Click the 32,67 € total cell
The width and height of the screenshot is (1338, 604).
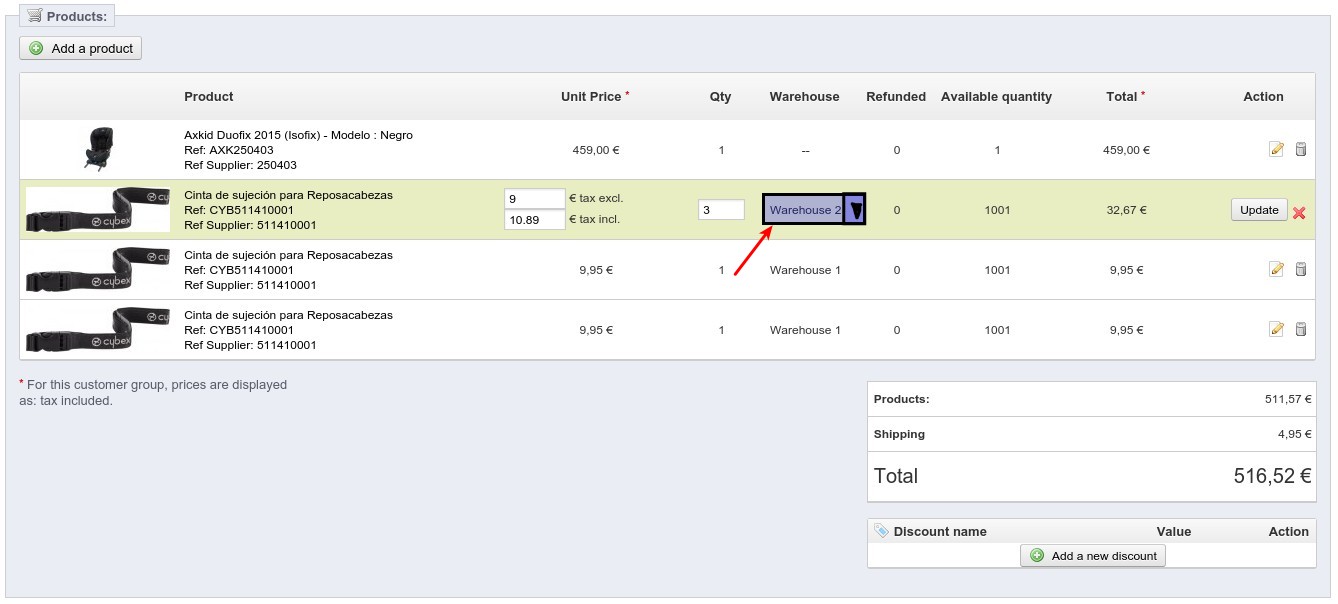coord(1127,210)
